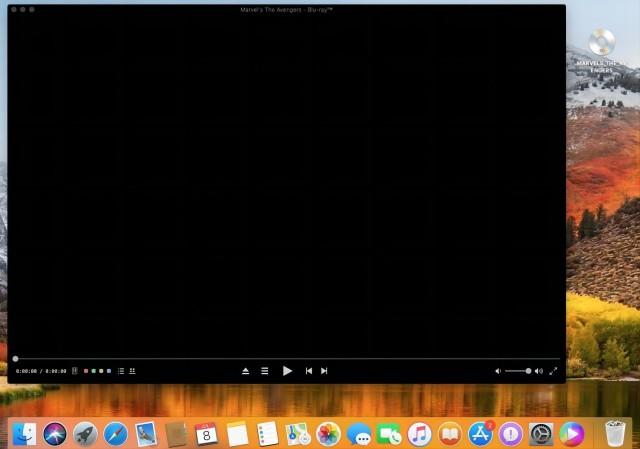Open the Blu-ray disc icon on the desktop
This screenshot has width=640, height=449.
point(602,42)
